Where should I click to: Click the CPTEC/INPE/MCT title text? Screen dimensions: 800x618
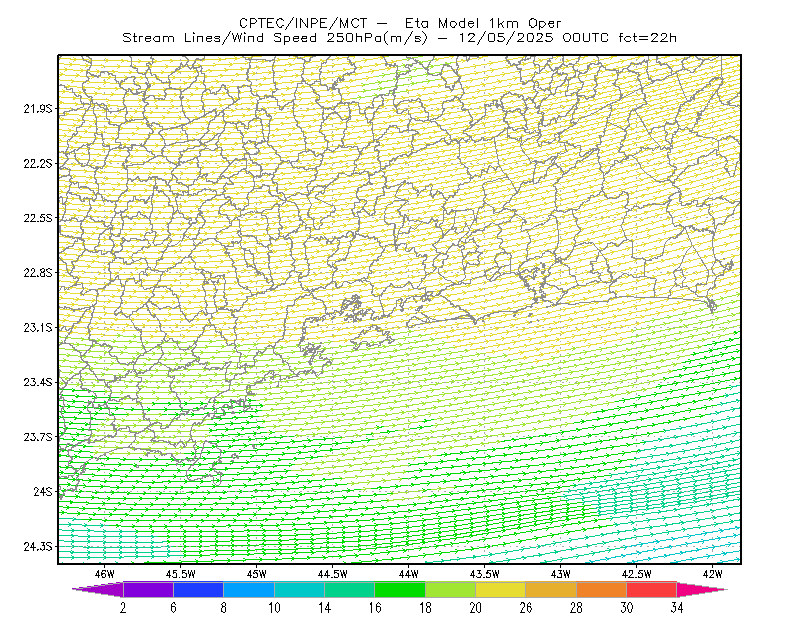pos(303,23)
